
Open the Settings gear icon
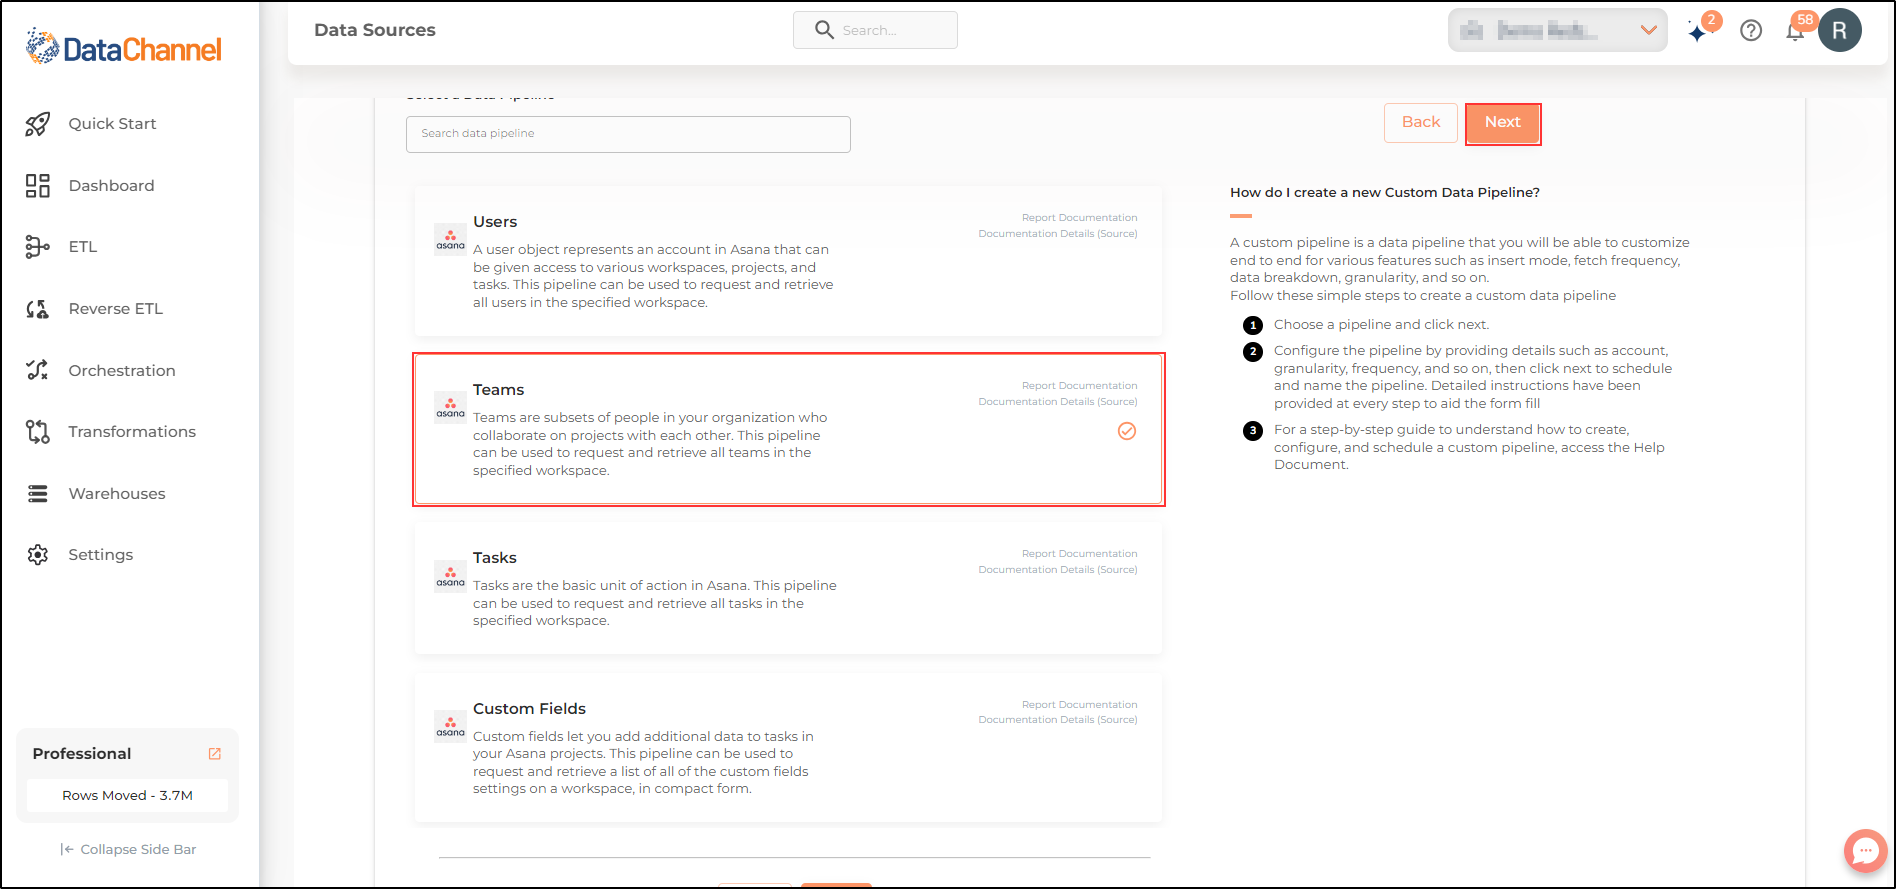tap(38, 555)
